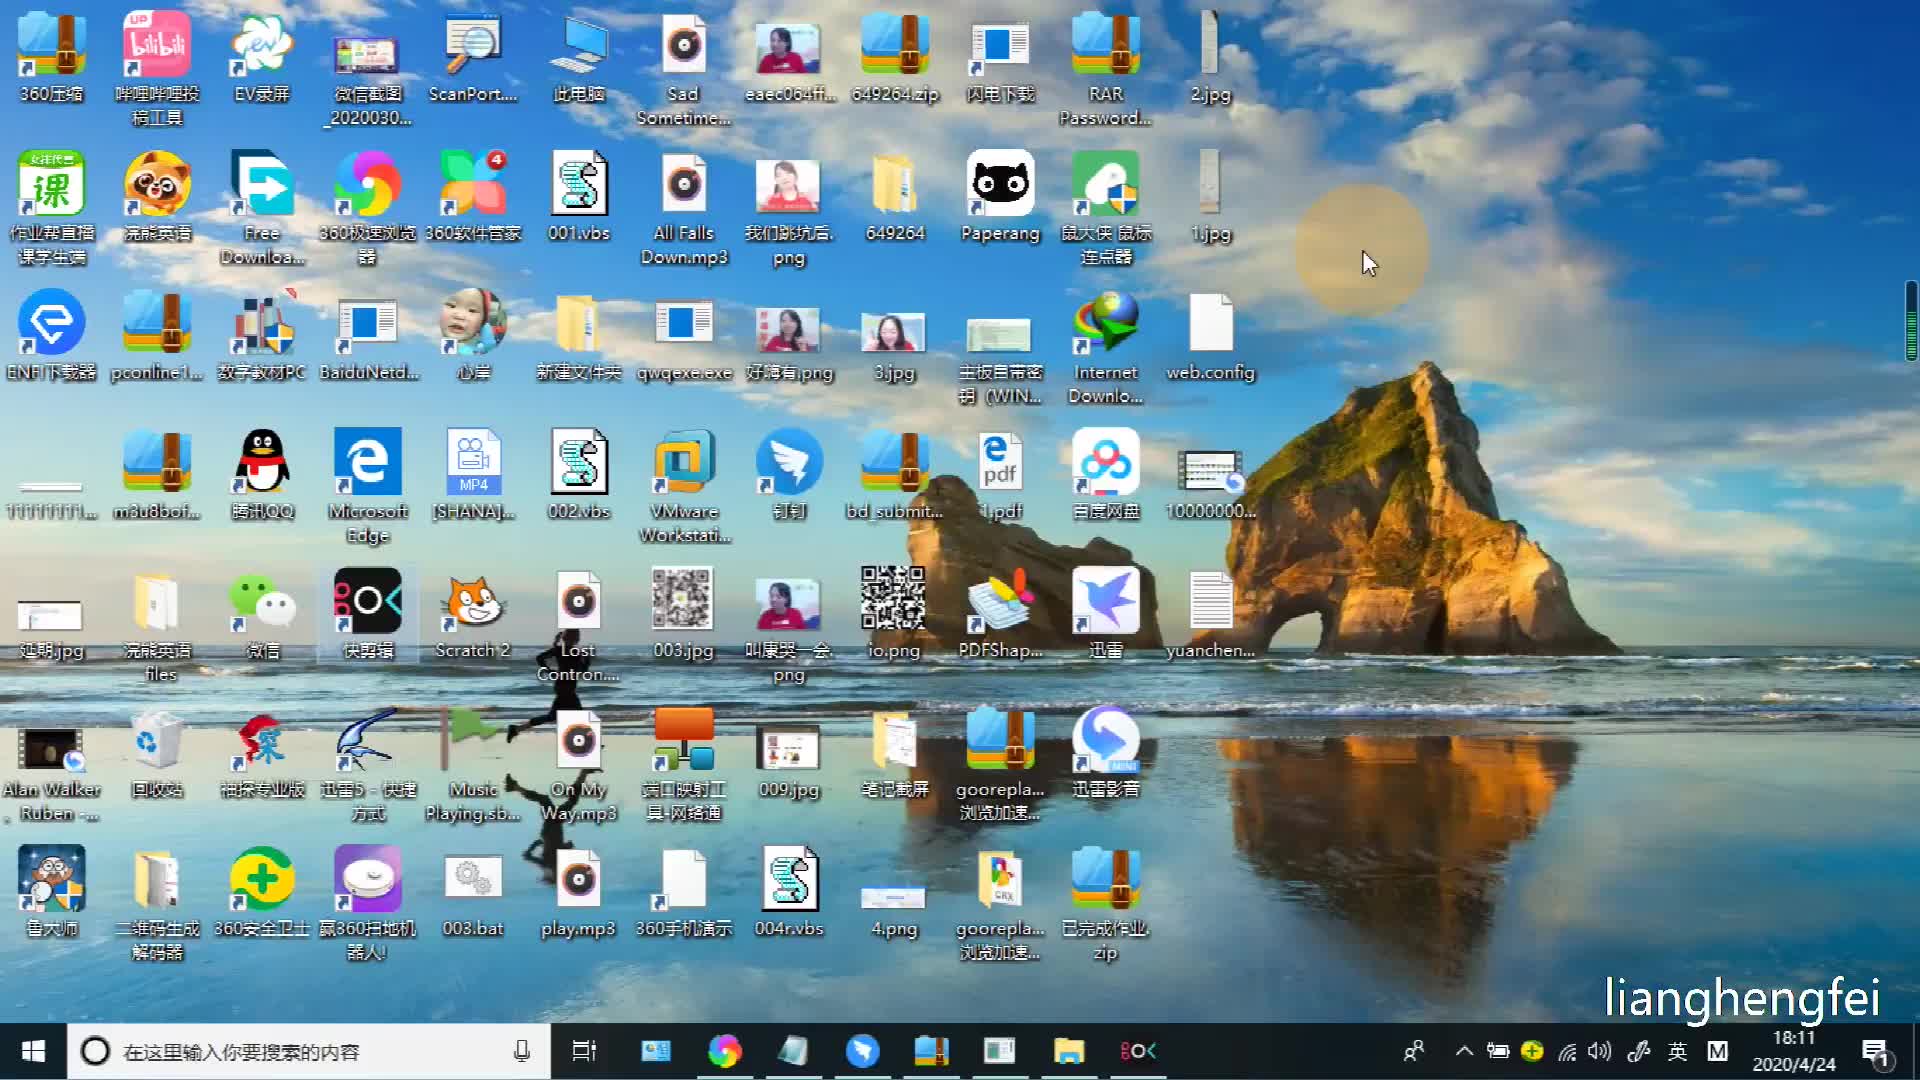This screenshot has width=1920, height=1080.
Task: Open Task View on the taskbar
Action: pyautogui.click(x=584, y=1051)
